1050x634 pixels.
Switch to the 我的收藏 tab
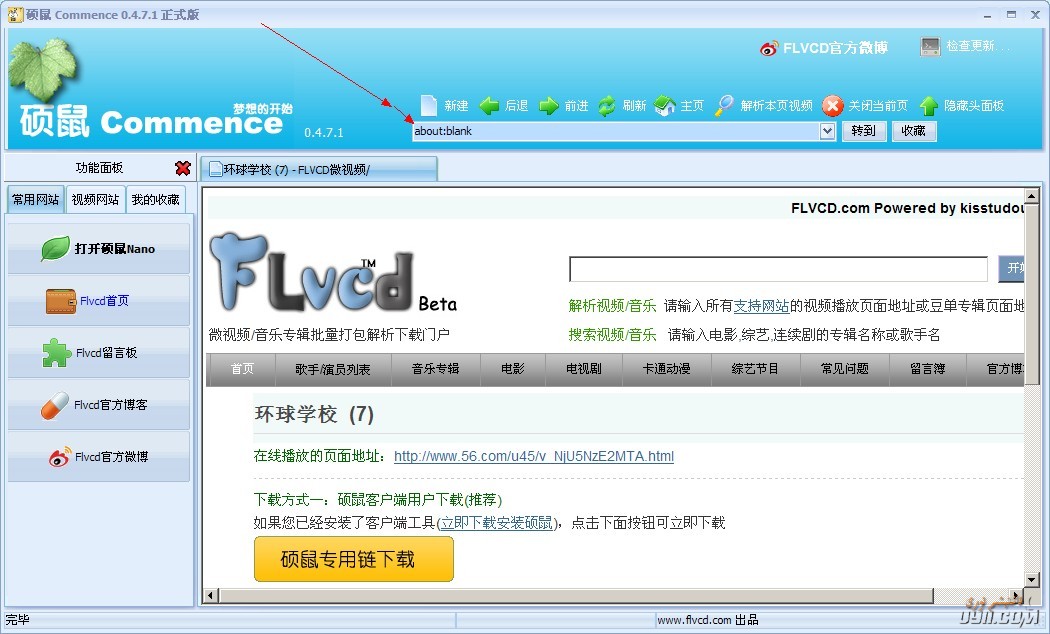155,200
